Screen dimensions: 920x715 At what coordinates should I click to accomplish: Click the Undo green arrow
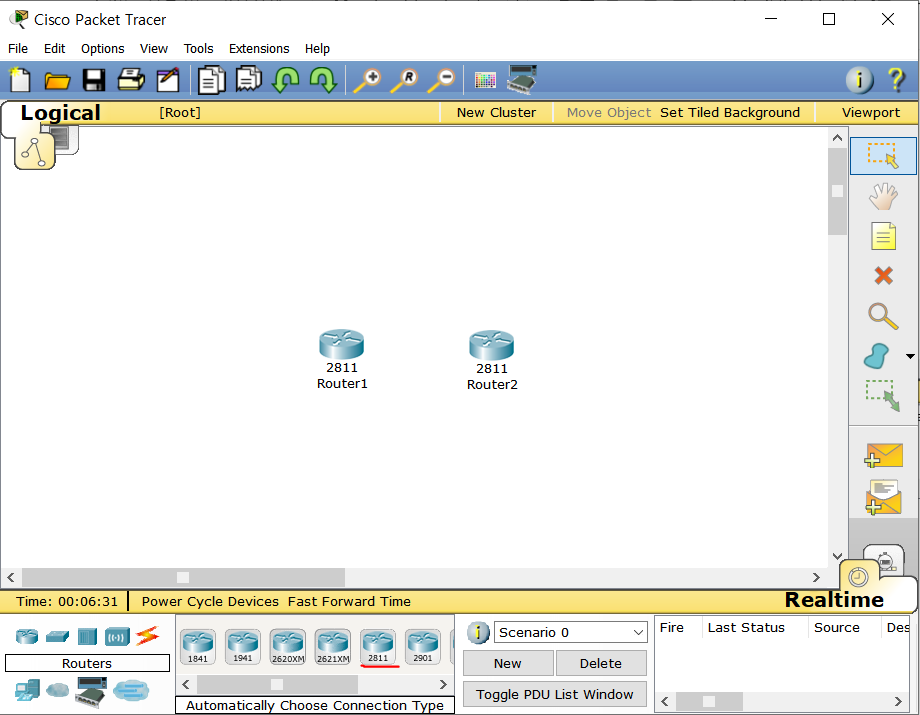286,80
